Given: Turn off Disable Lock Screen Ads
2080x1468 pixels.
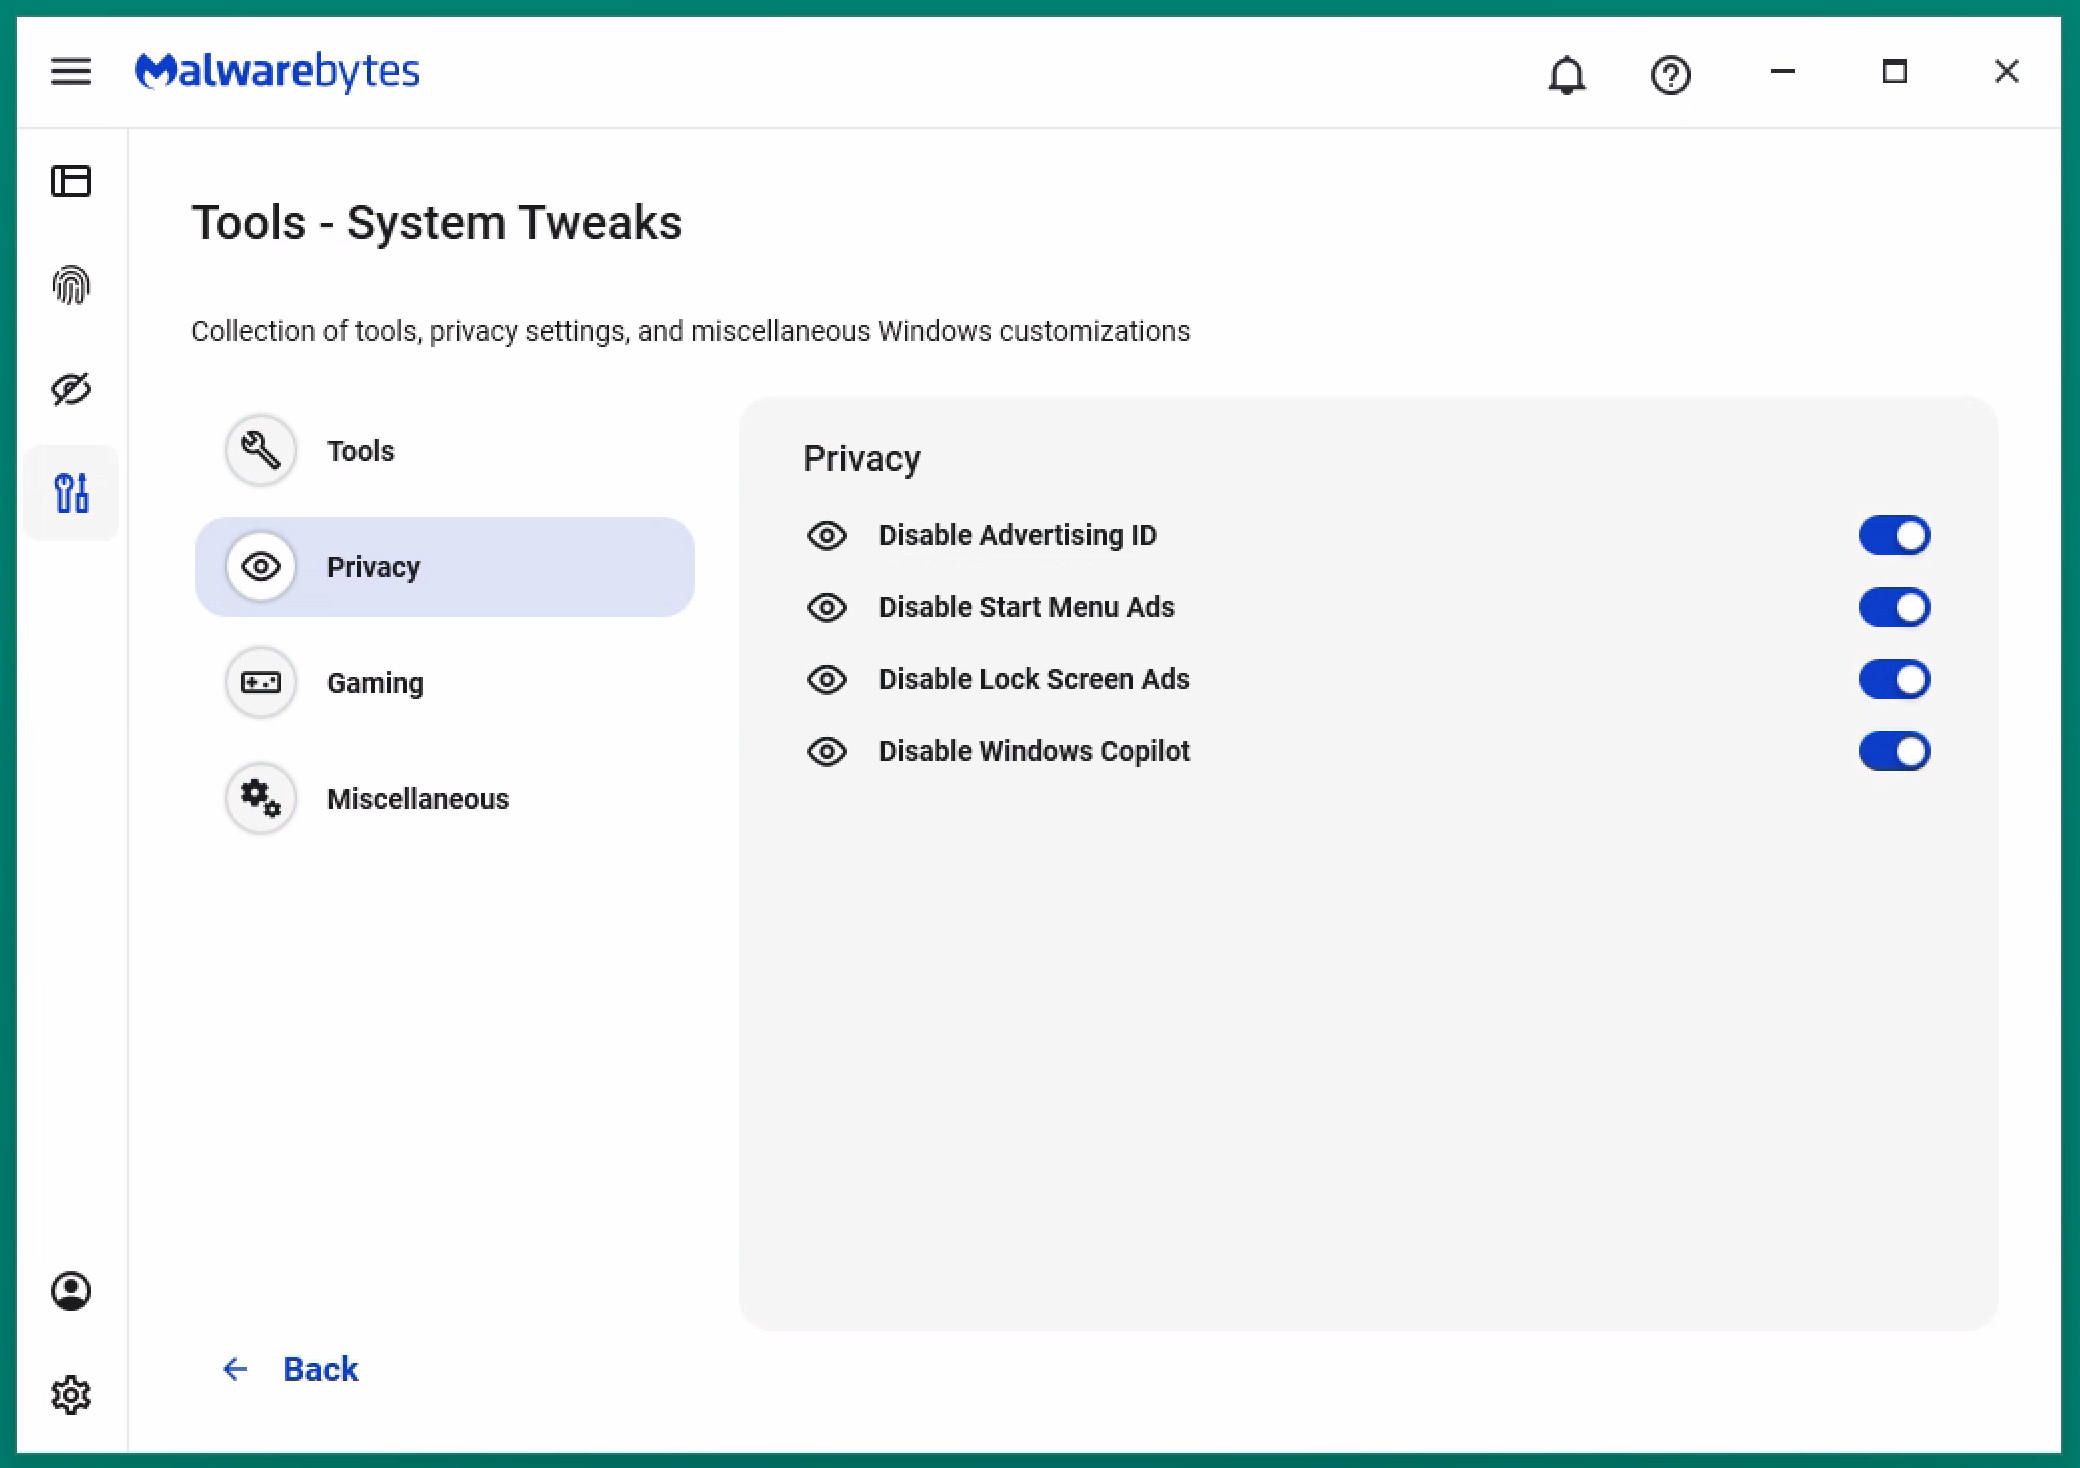Looking at the screenshot, I should [1894, 679].
